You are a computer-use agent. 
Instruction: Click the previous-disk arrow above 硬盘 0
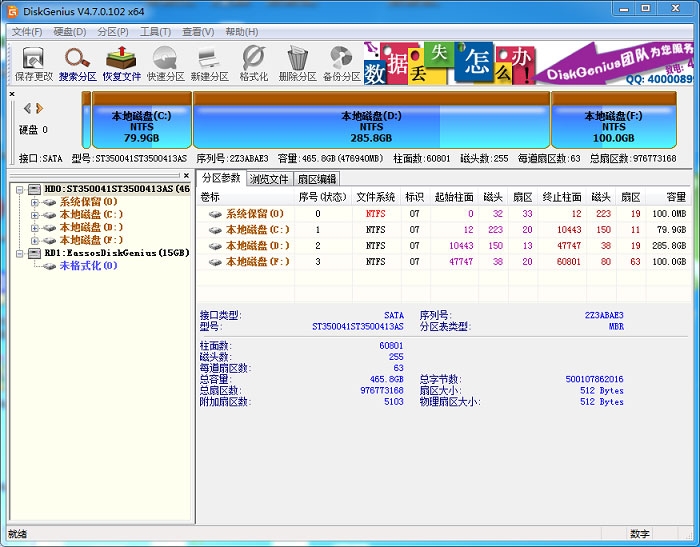click(x=27, y=108)
